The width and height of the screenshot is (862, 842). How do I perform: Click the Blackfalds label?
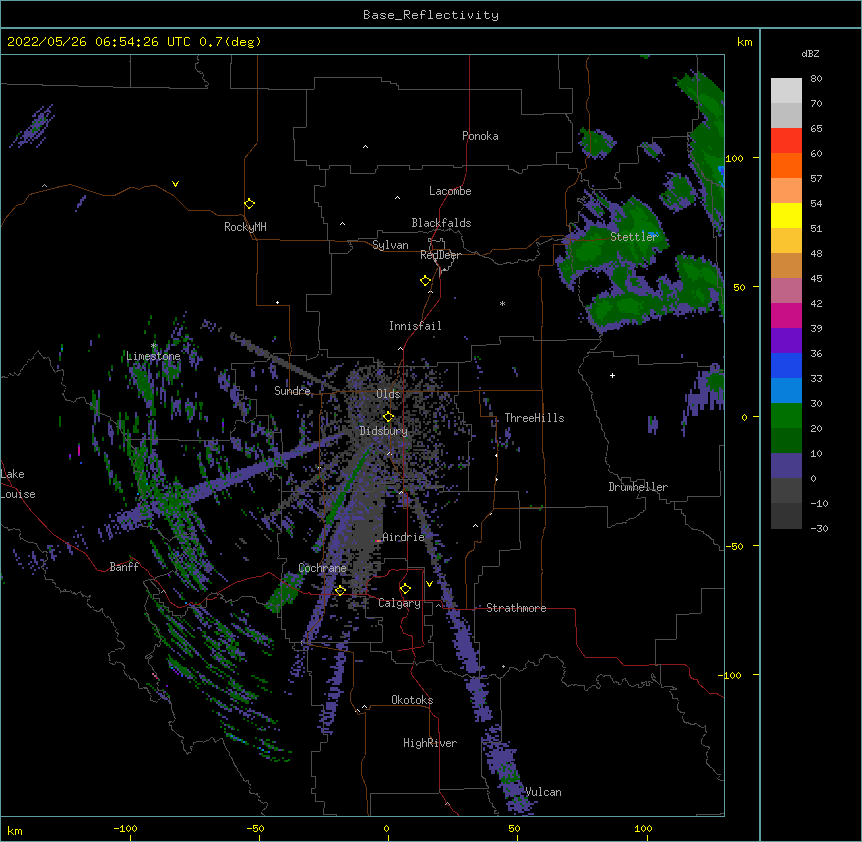pyautogui.click(x=441, y=223)
